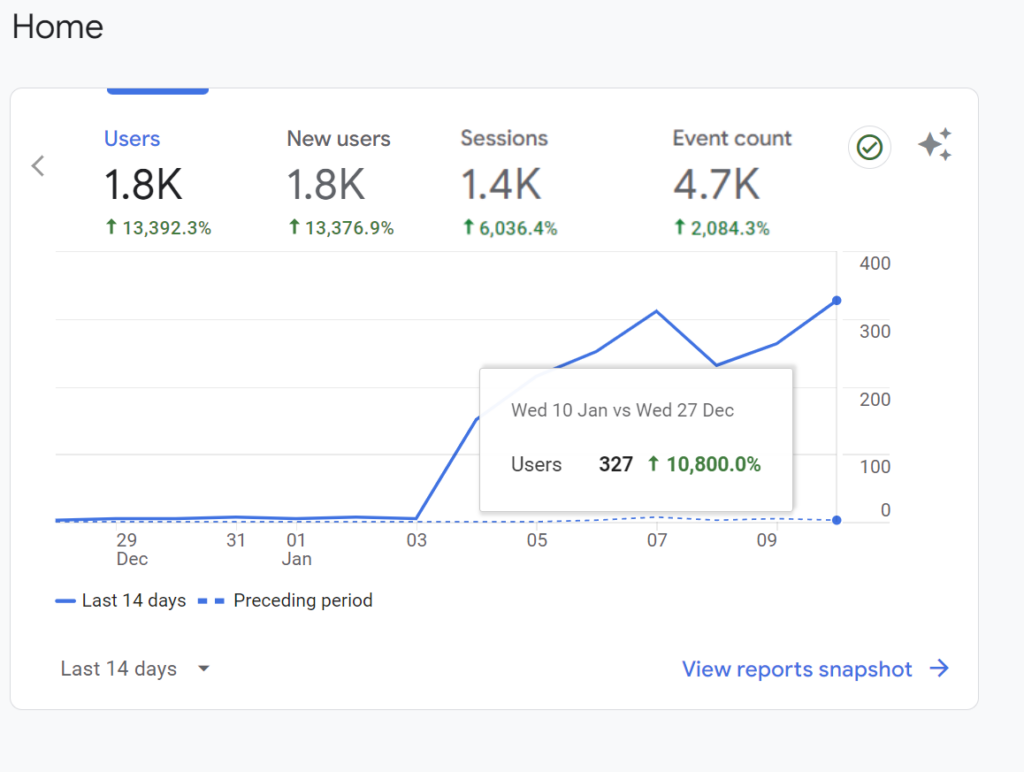Screen dimensions: 1024x772
Task: Click the final data point on solid line
Action: pyautogui.click(x=836, y=300)
